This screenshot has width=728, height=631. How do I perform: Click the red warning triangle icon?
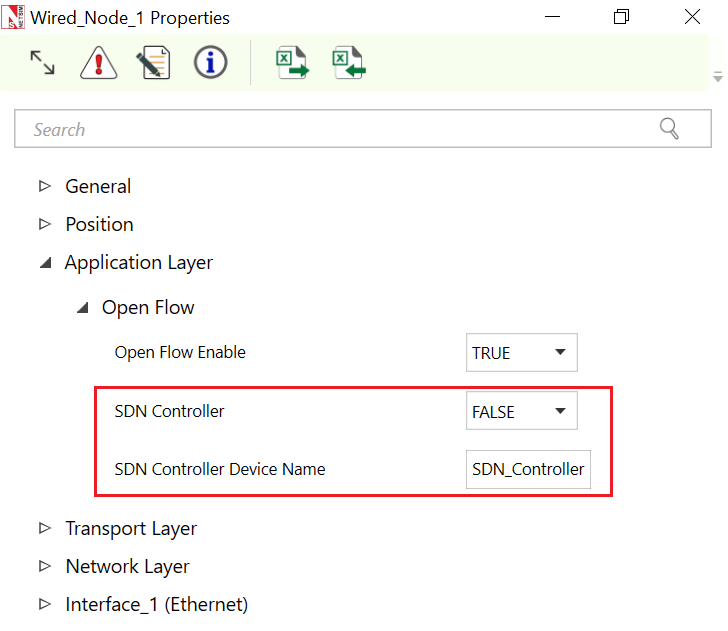[98, 64]
